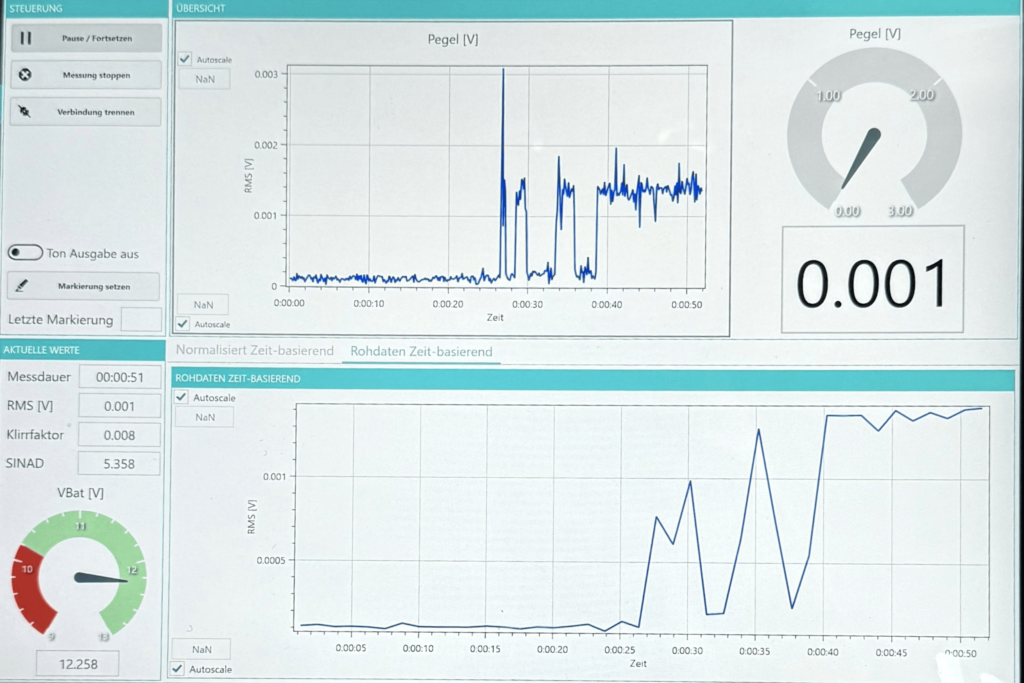Click the upper NaN field in Pegel chart
Screen dimensions: 1024x683
click(204, 79)
